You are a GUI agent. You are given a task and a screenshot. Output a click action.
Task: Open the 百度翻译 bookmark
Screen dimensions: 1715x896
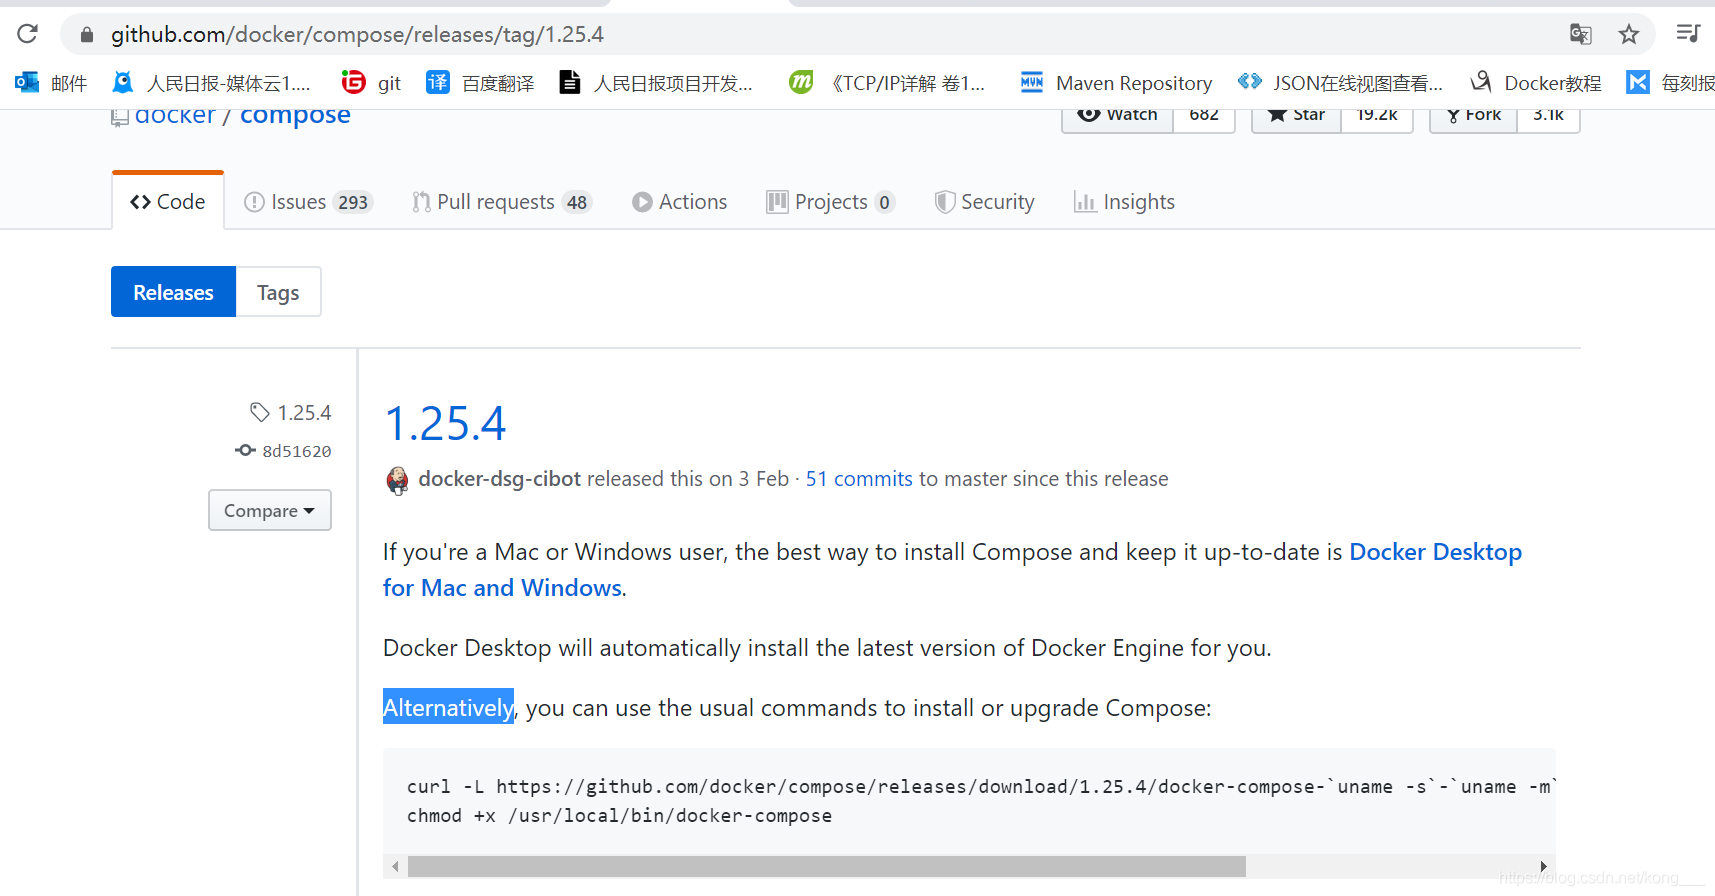tap(480, 83)
